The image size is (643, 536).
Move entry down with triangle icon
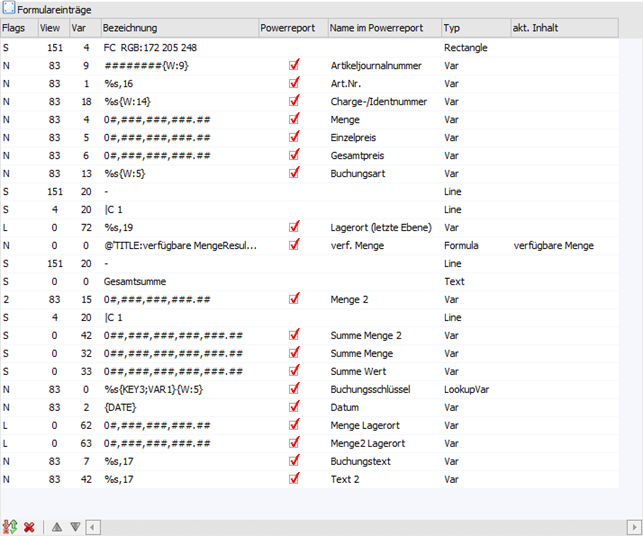point(75,526)
